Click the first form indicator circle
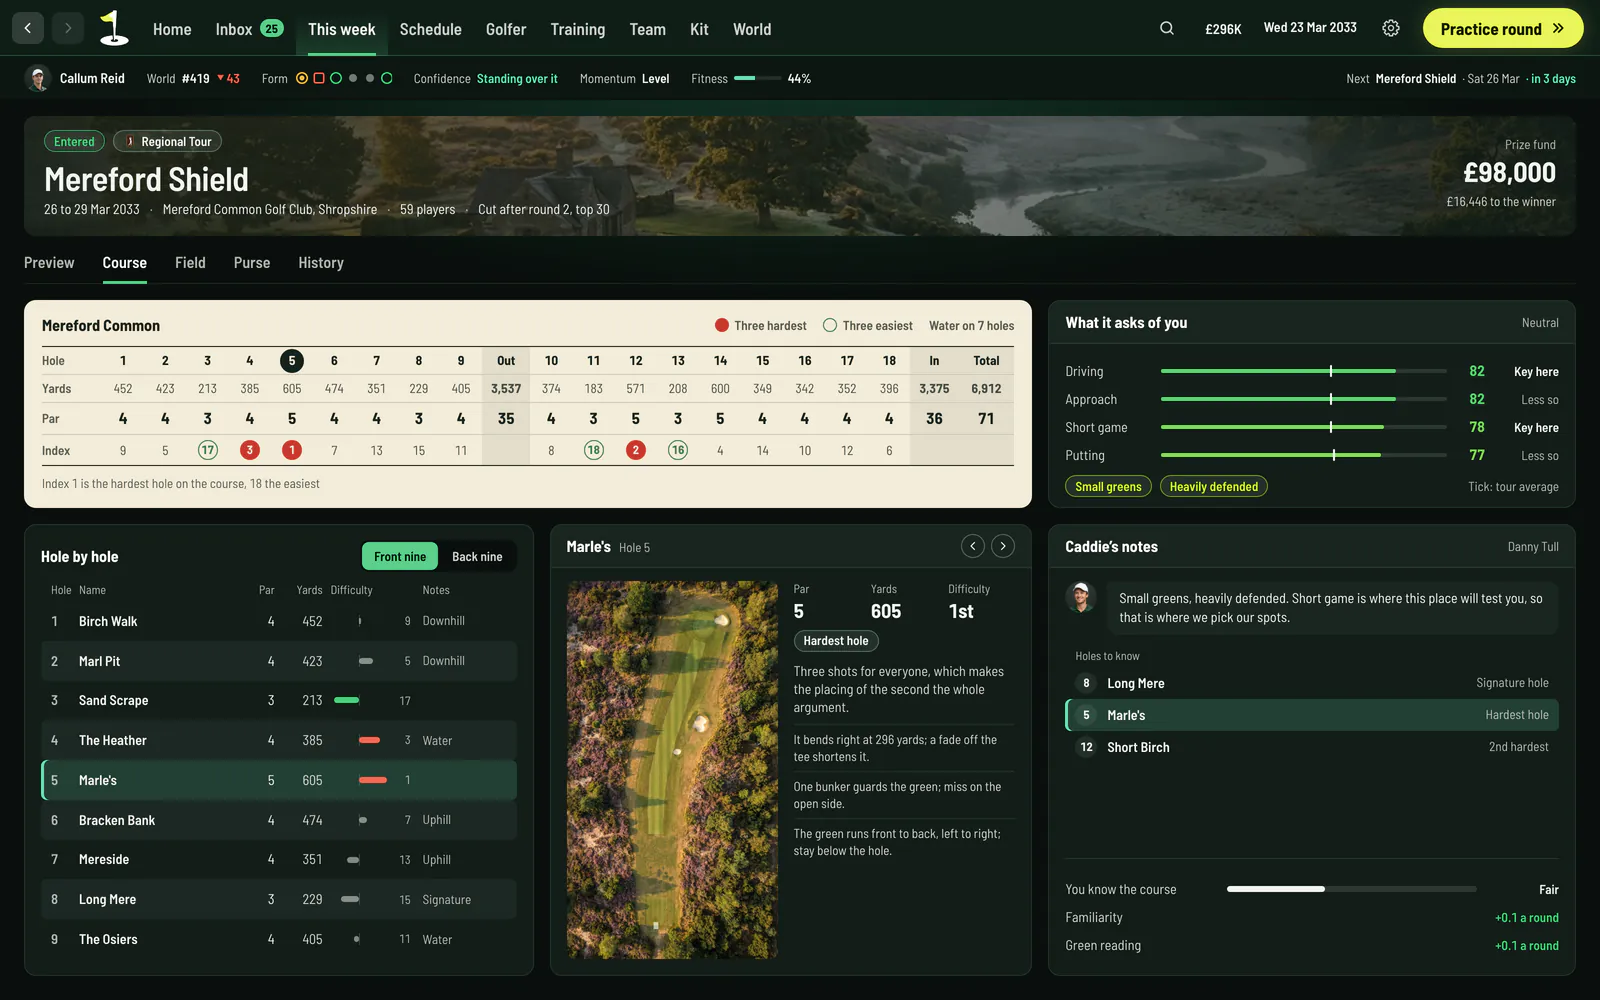The image size is (1600, 1000). tap(302, 78)
